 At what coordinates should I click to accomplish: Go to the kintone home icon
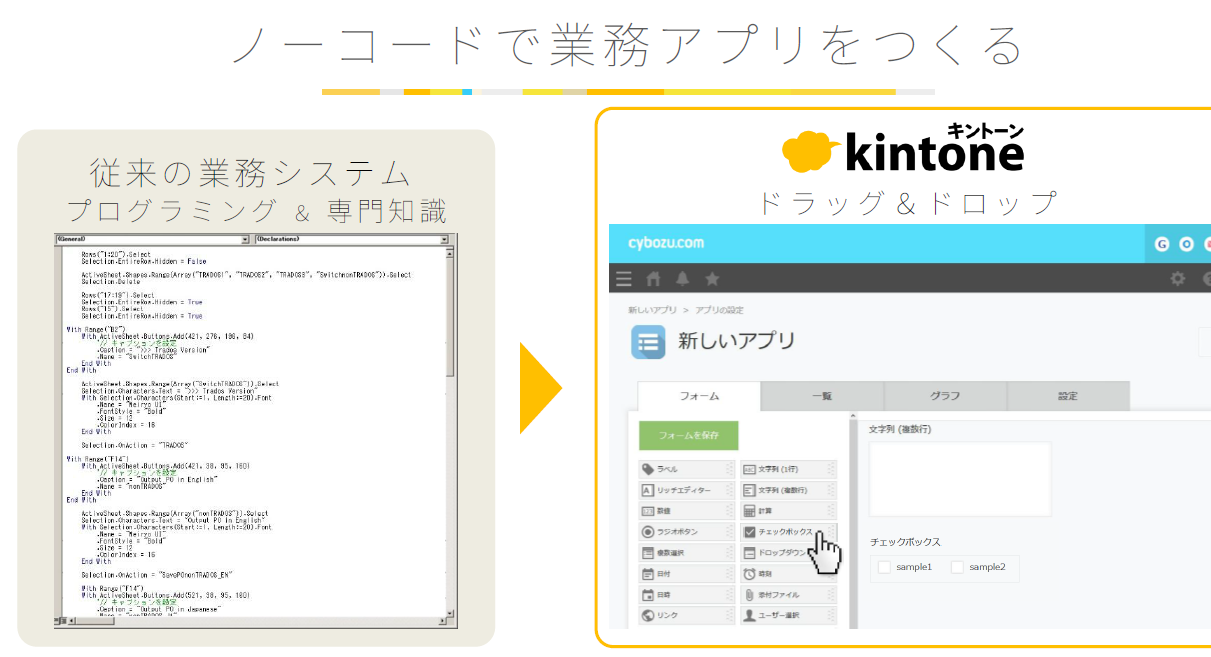pos(653,279)
